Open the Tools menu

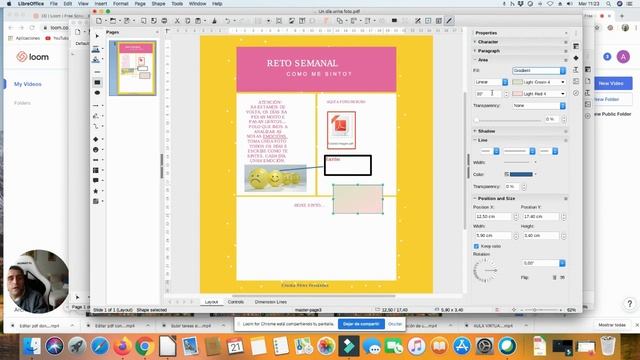[x=177, y=4]
